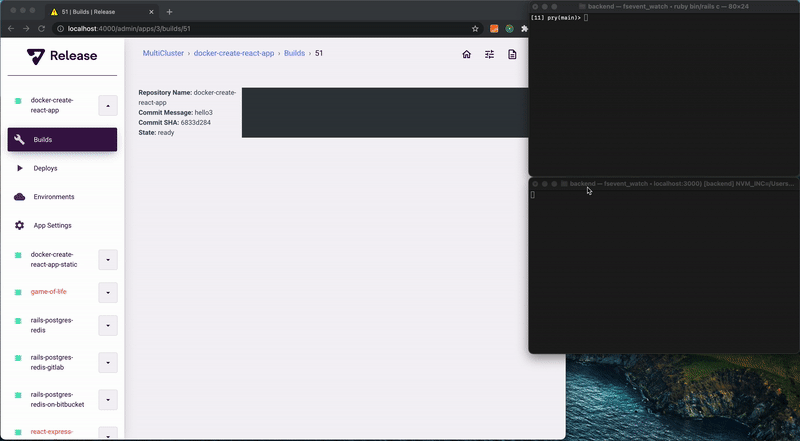
Task: Expand the rails-postgres-redis-gitlab dropdown
Action: point(108,361)
